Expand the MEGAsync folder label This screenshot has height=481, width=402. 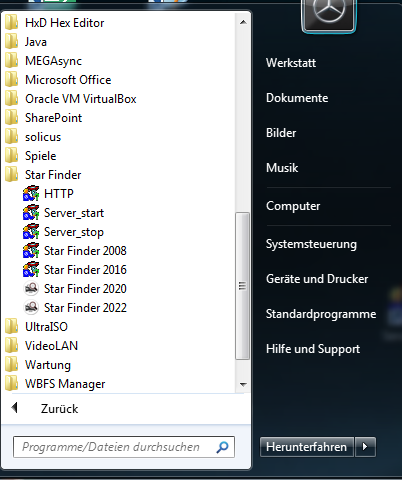tap(53, 61)
